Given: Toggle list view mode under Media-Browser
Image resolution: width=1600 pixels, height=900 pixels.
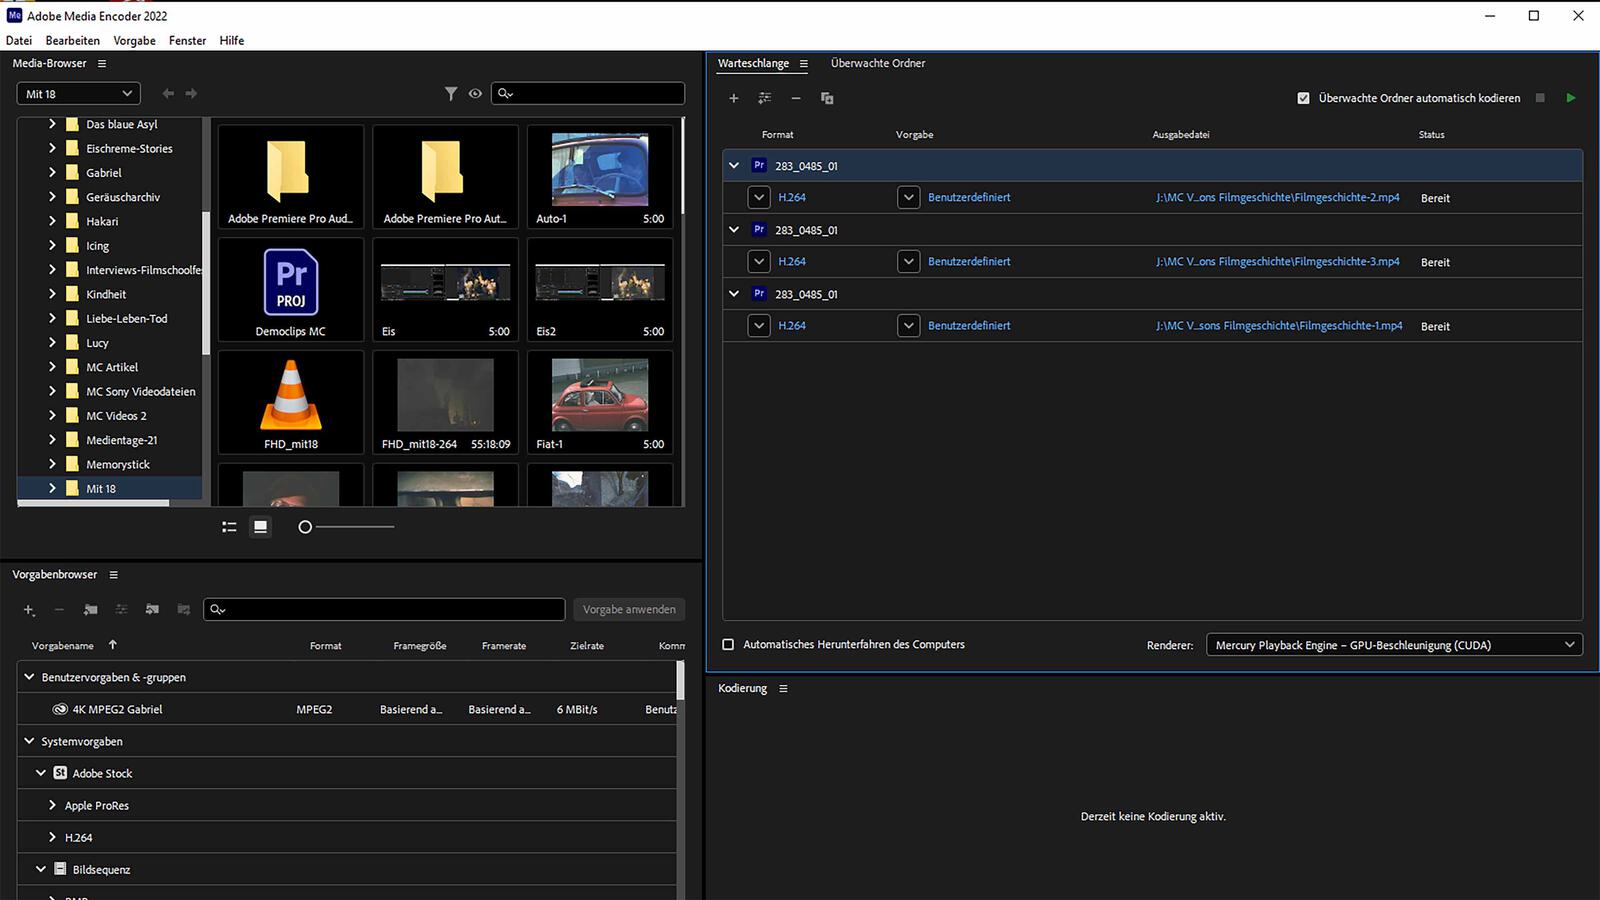Looking at the screenshot, I should click(229, 526).
